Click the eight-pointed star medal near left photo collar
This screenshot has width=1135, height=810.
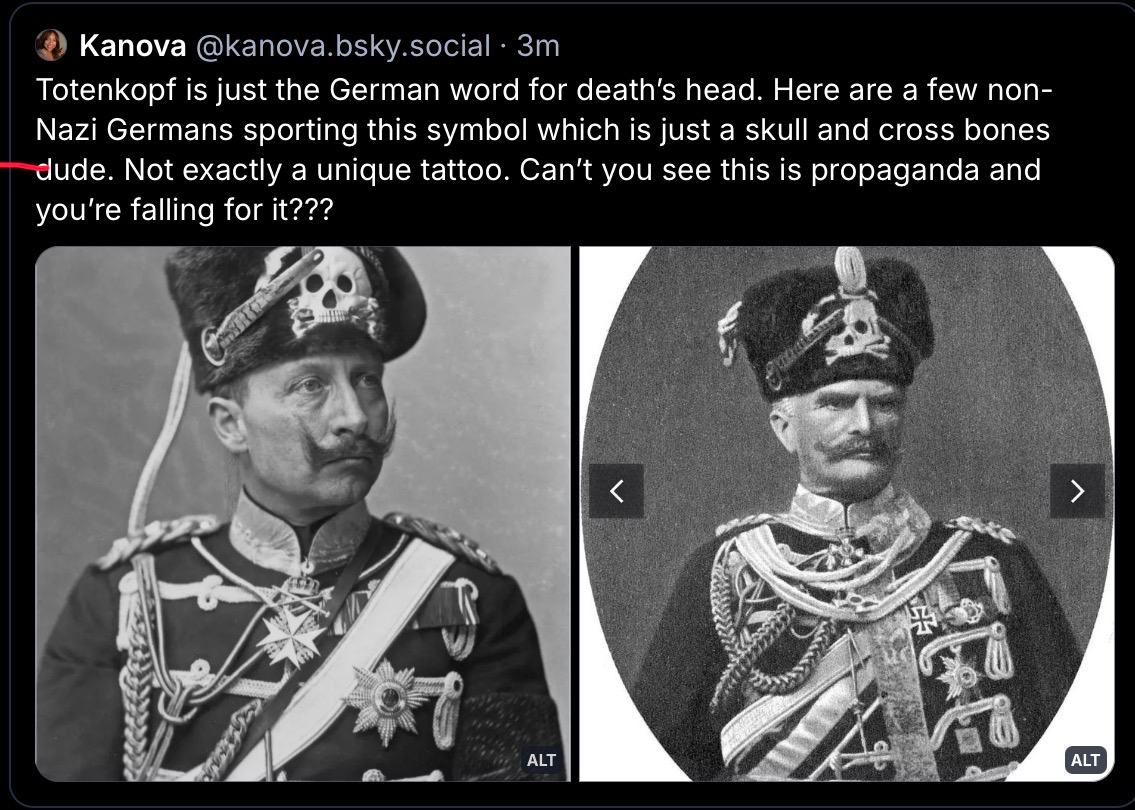[x=291, y=634]
